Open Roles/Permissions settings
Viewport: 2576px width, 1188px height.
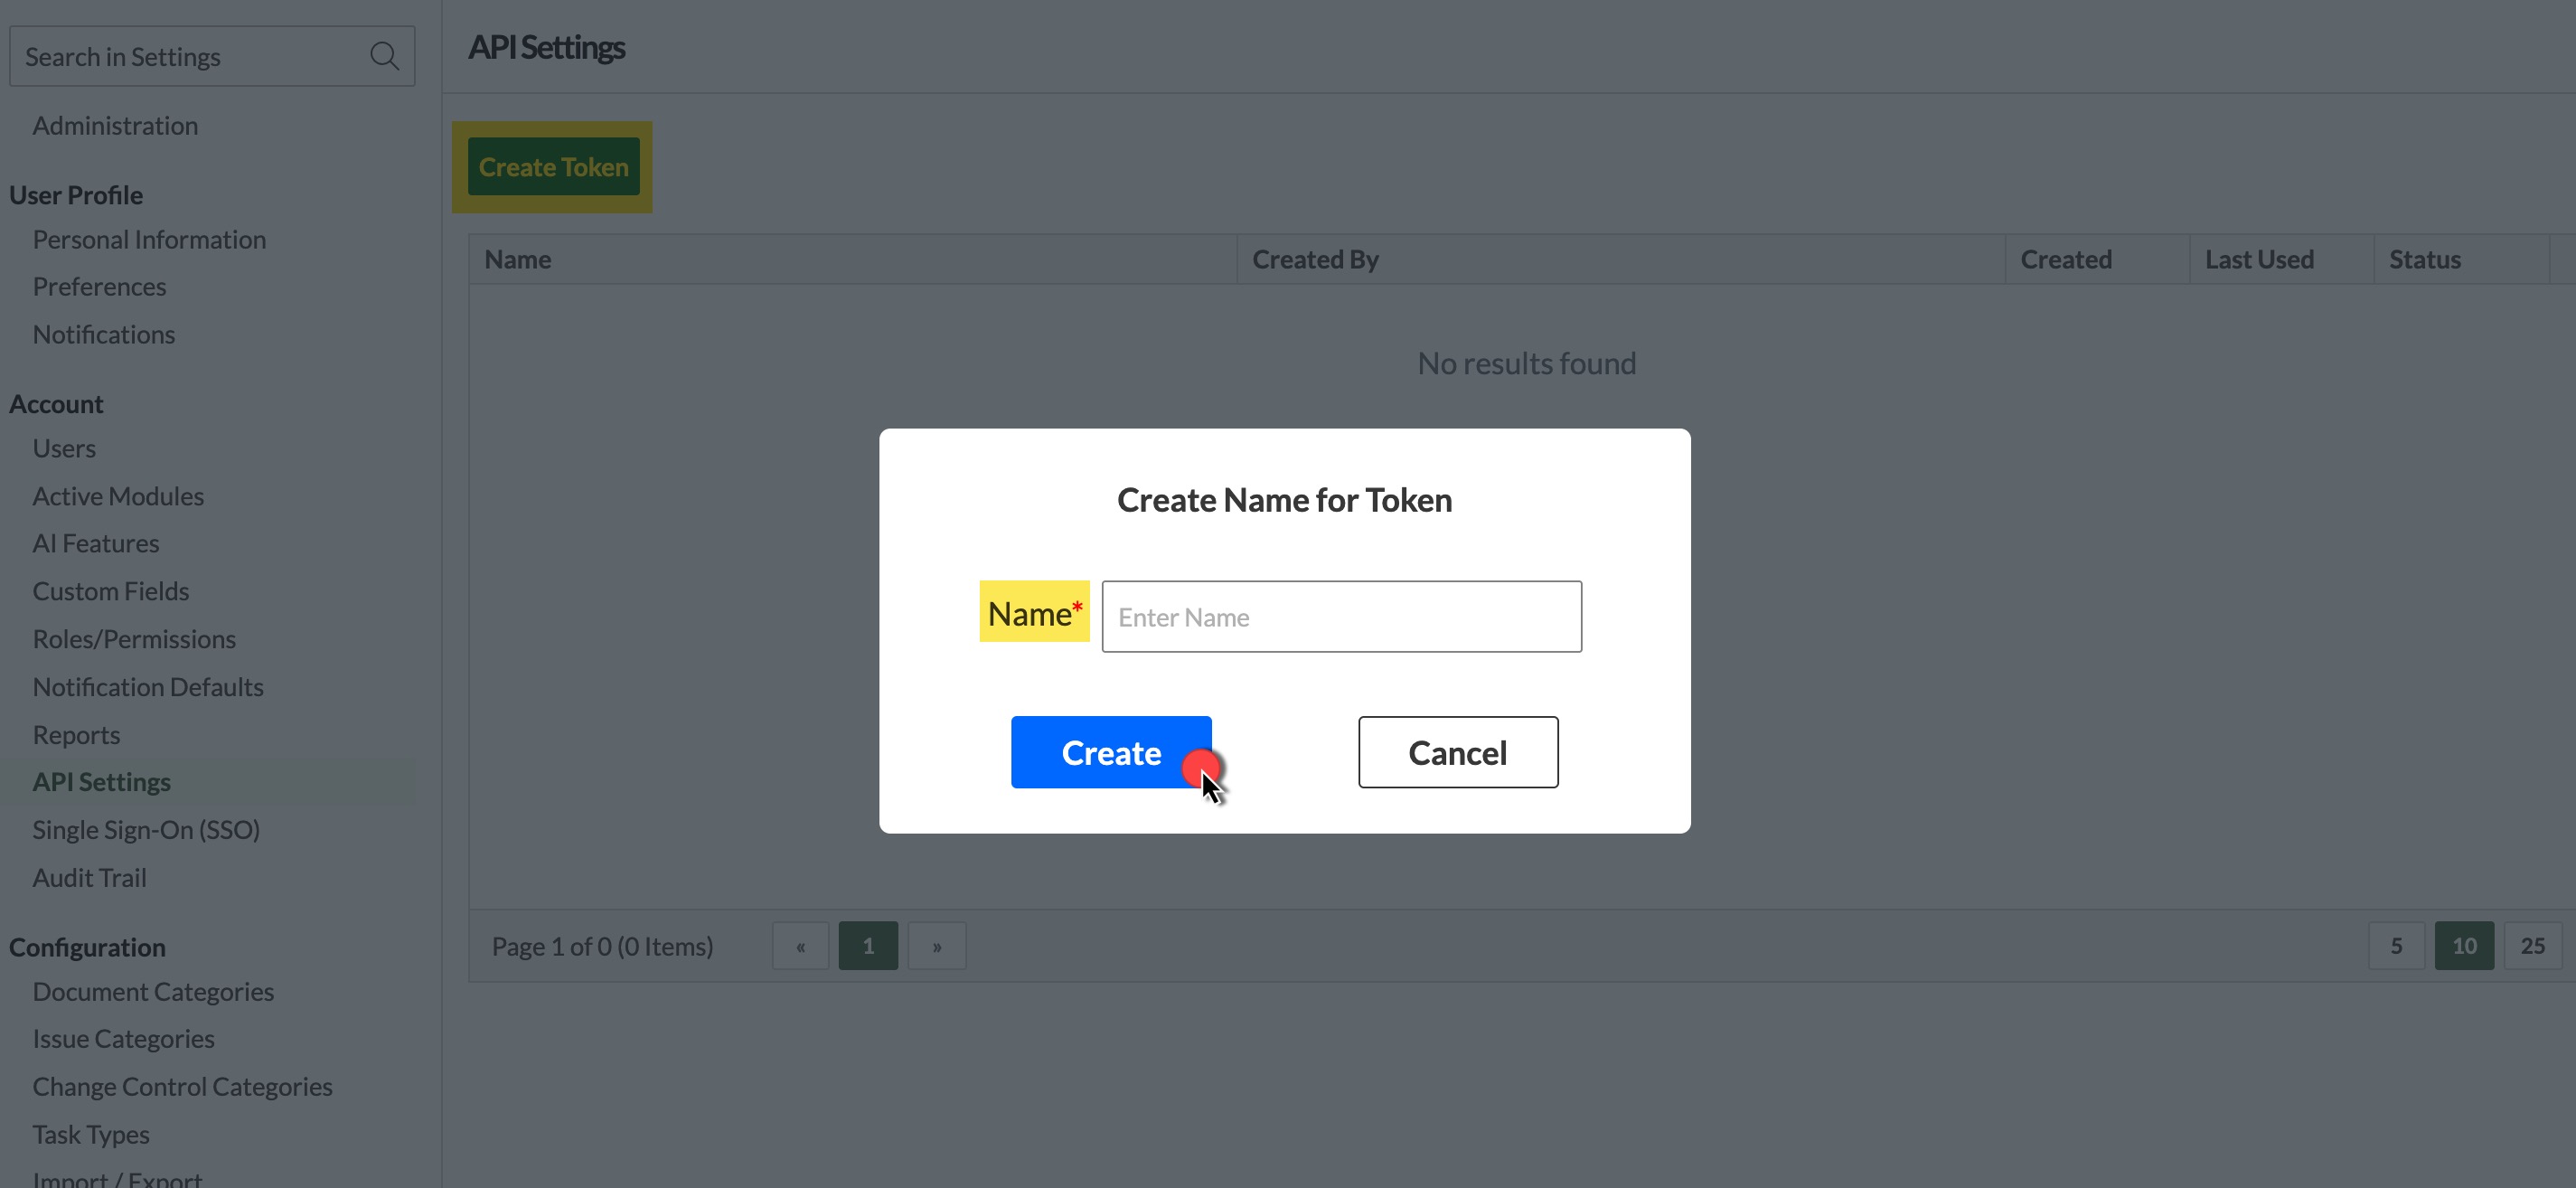pyautogui.click(x=134, y=640)
